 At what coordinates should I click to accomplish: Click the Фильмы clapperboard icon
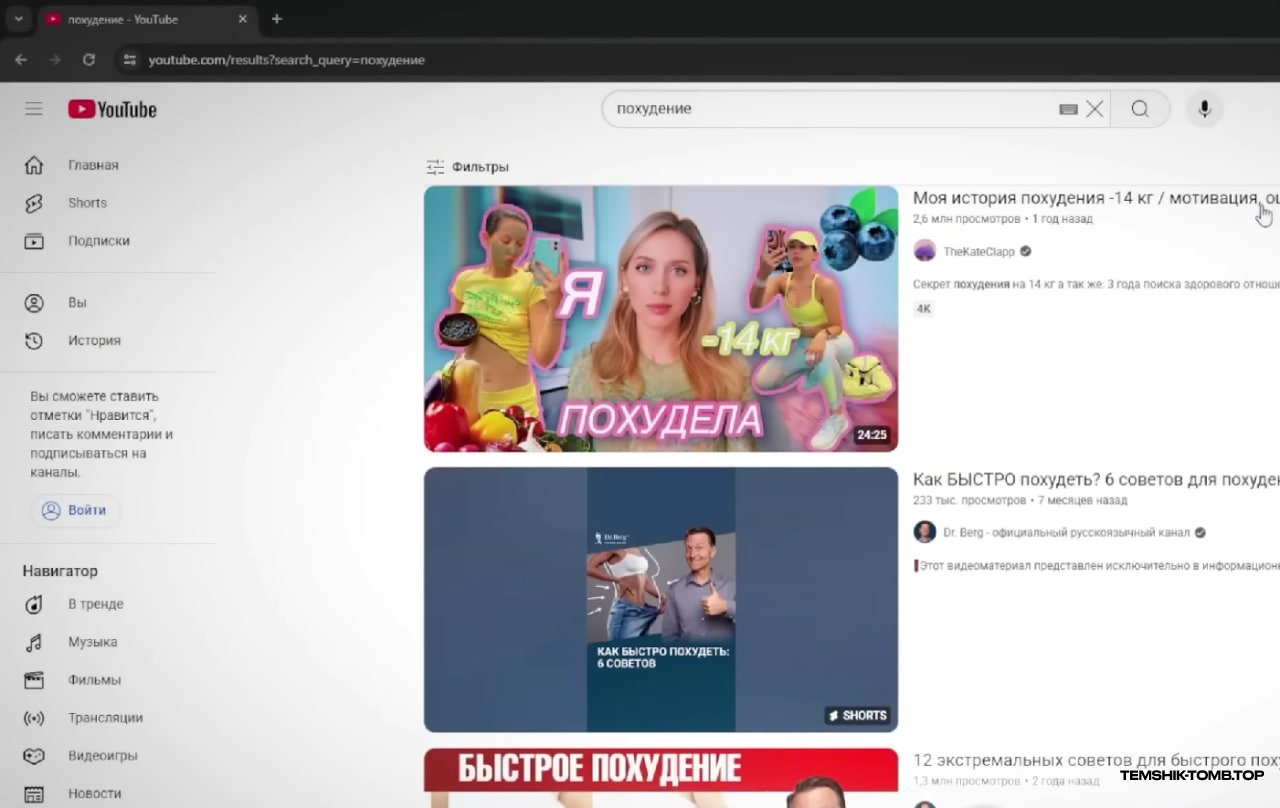(34, 680)
